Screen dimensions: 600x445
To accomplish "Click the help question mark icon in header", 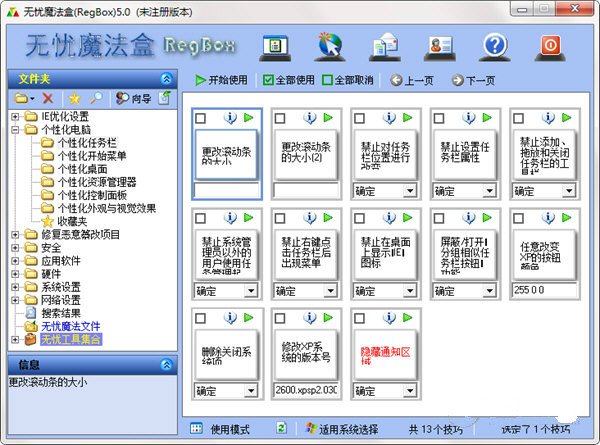I will pyautogui.click(x=495, y=46).
